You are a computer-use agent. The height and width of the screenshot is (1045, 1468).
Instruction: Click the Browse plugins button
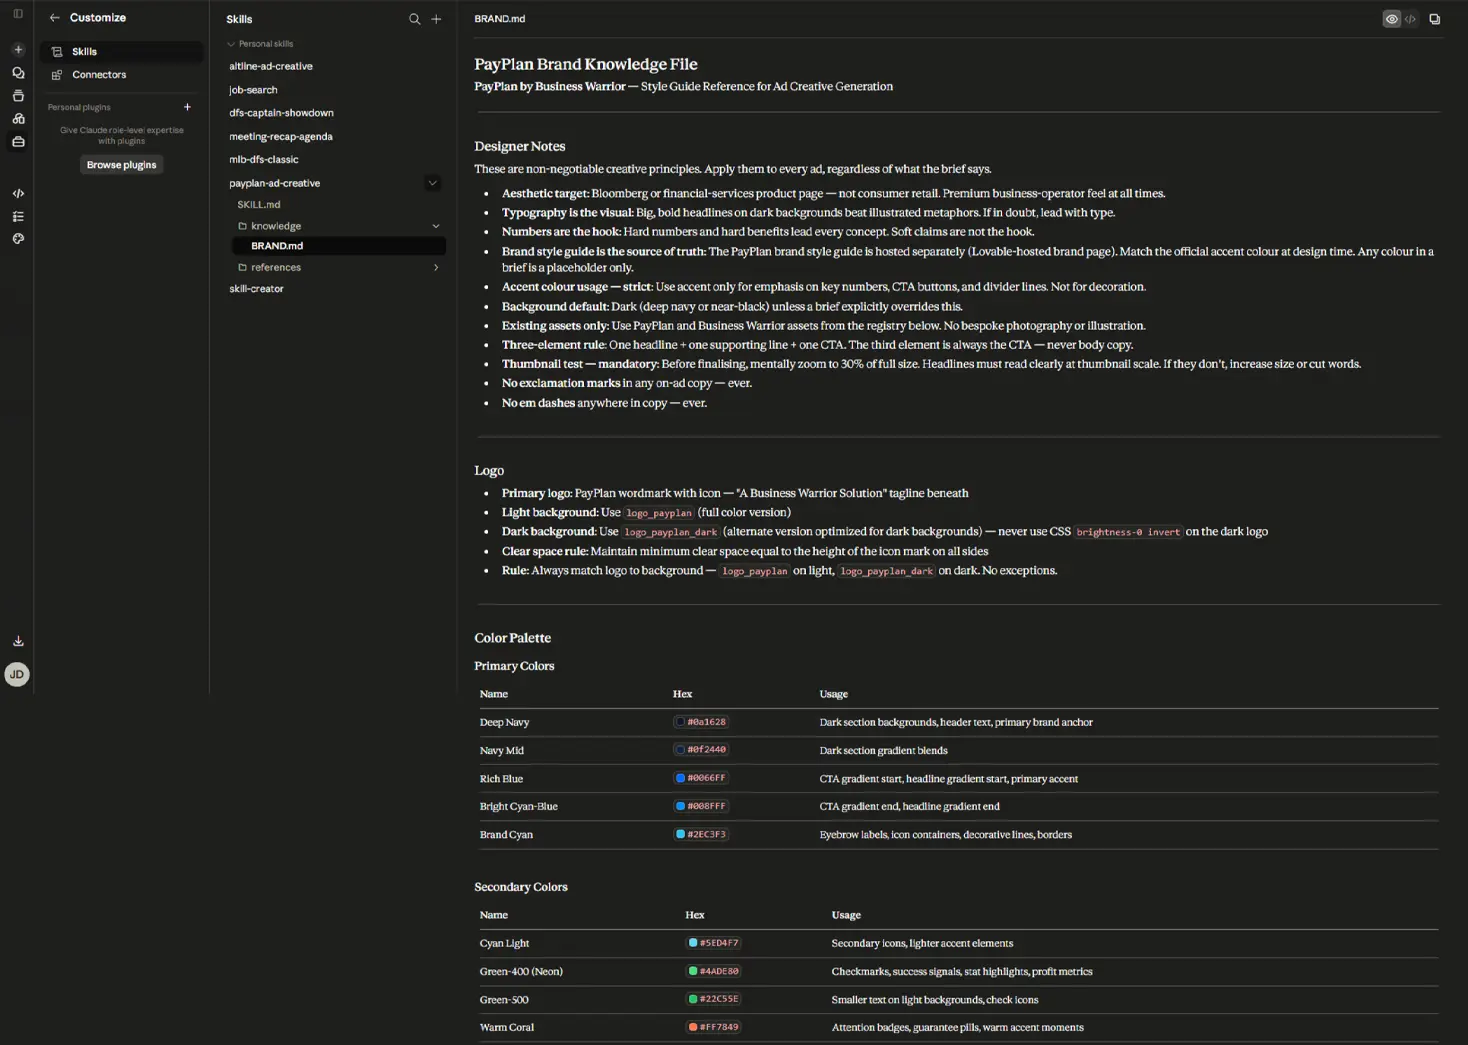tap(121, 165)
